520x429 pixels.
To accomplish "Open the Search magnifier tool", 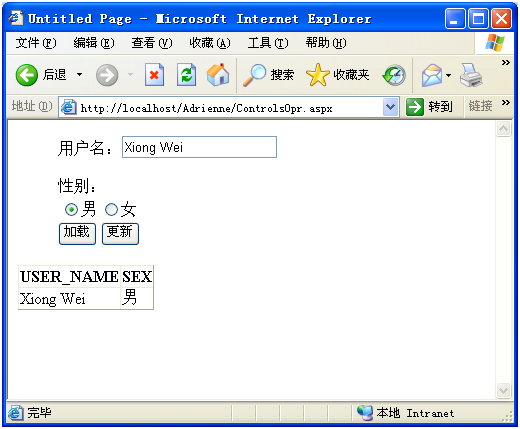I will tap(254, 75).
